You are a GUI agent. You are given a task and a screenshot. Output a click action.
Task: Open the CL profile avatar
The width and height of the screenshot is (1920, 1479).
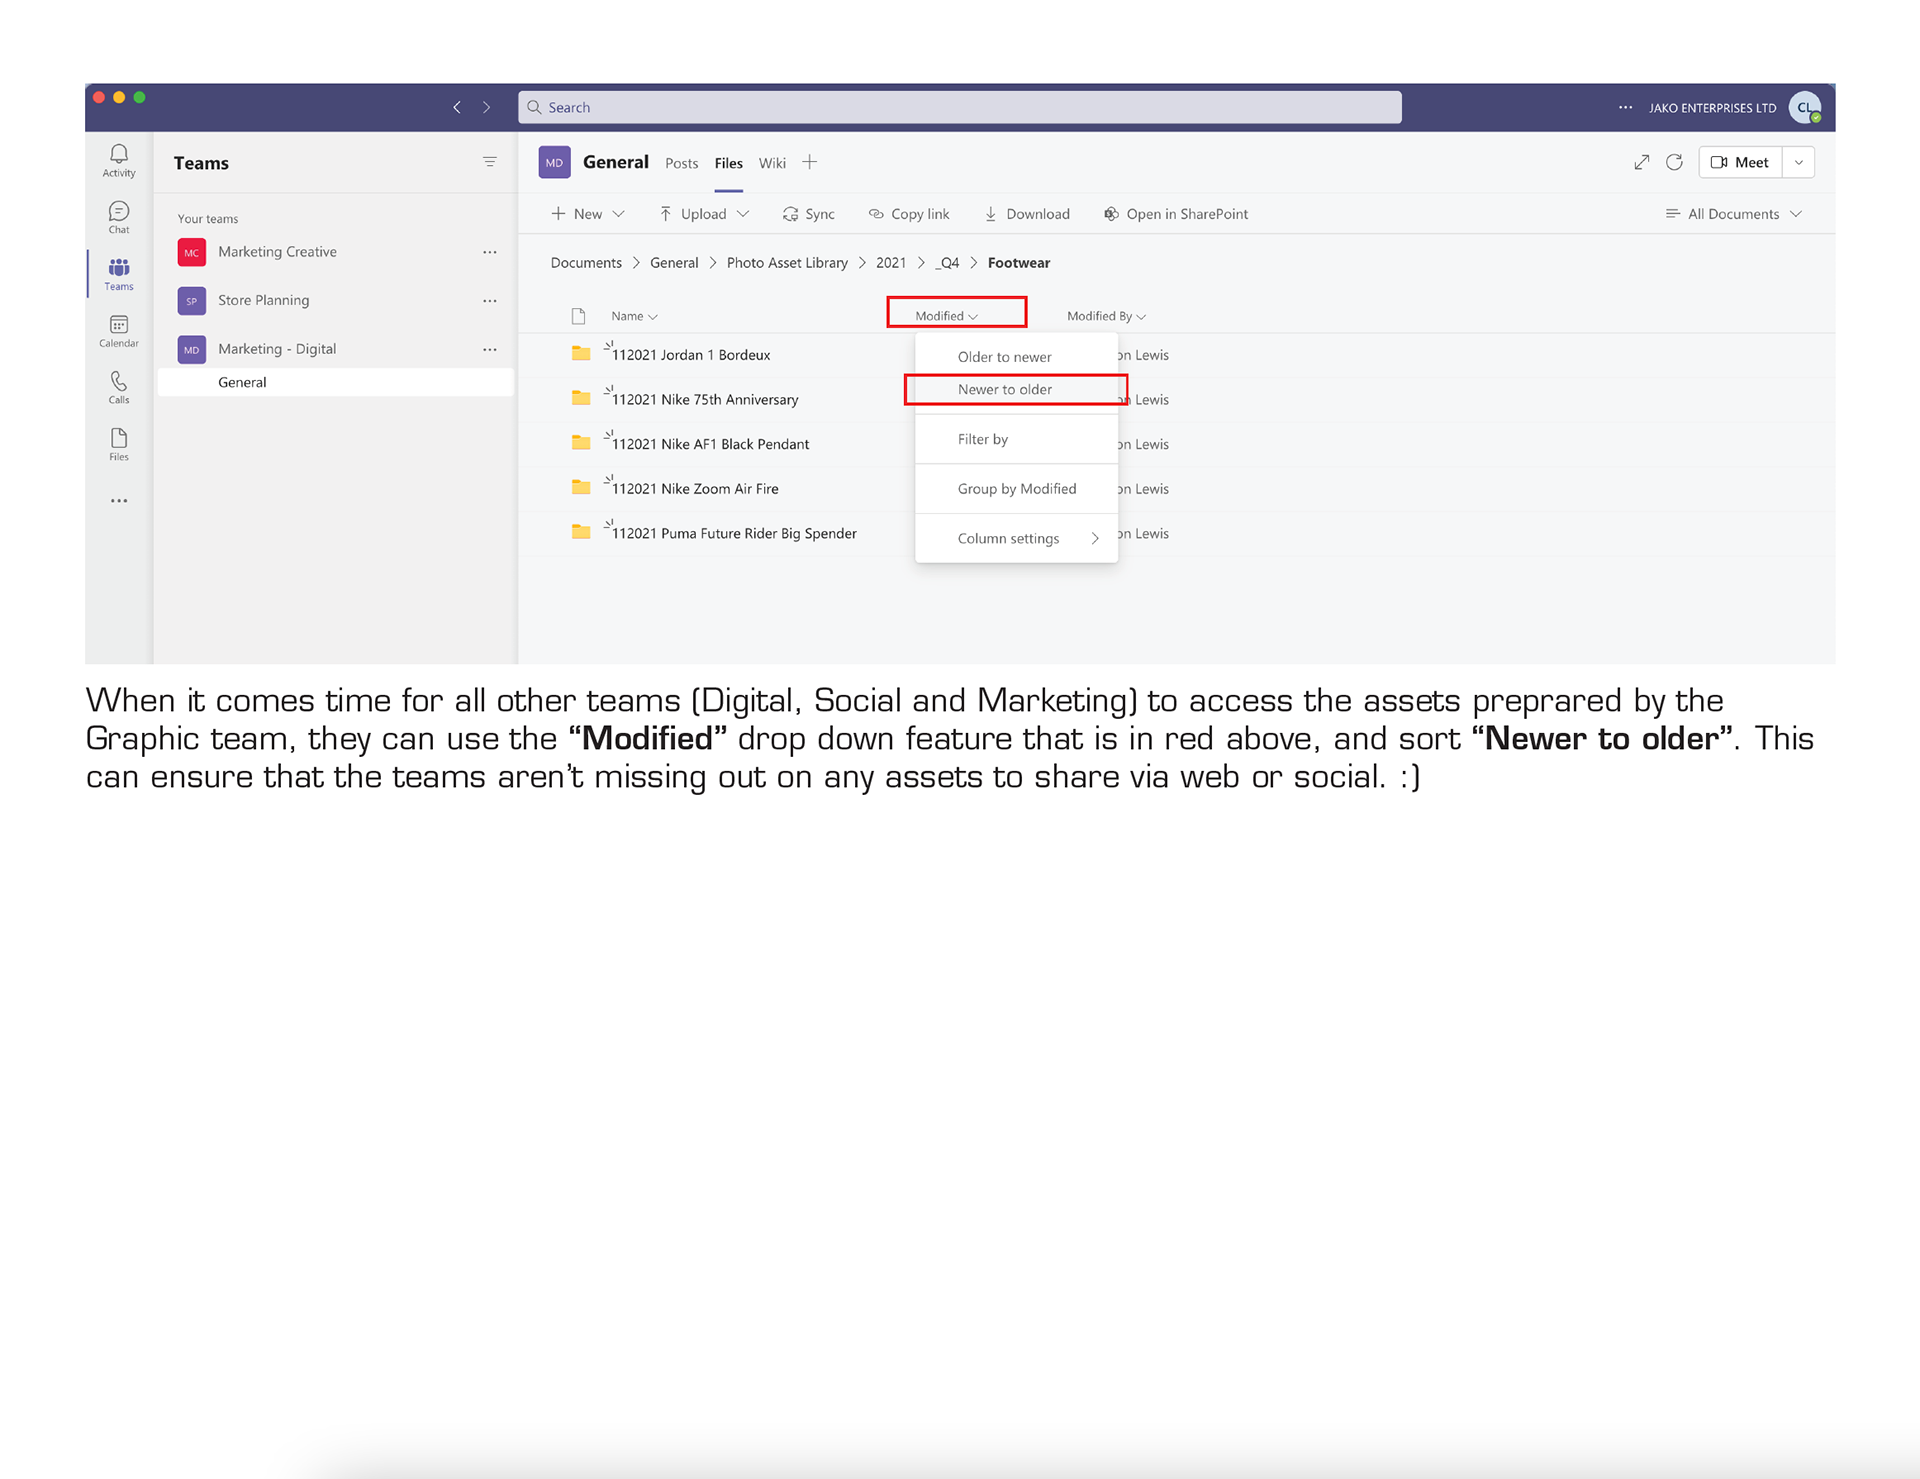pyautogui.click(x=1805, y=107)
